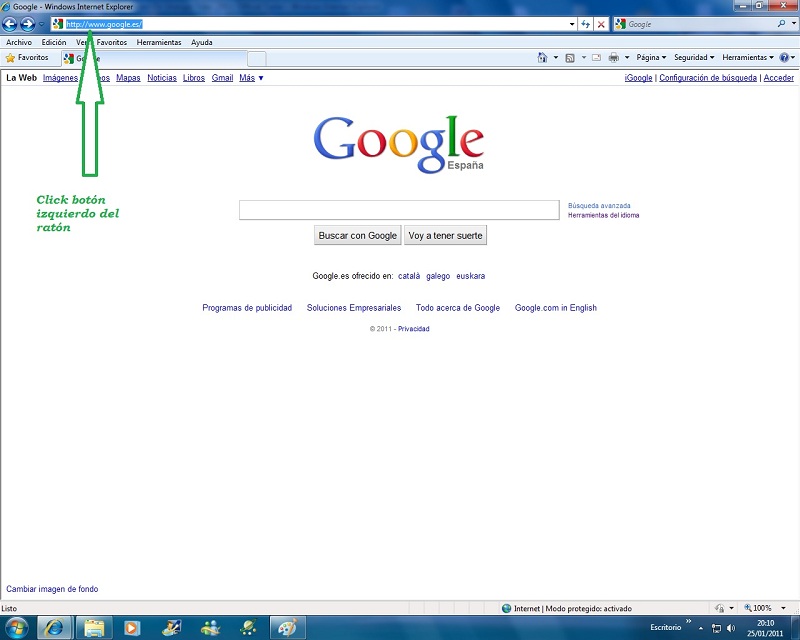Click the Voy a tener suerte button
Image resolution: width=800 pixels, height=640 pixels.
445,235
